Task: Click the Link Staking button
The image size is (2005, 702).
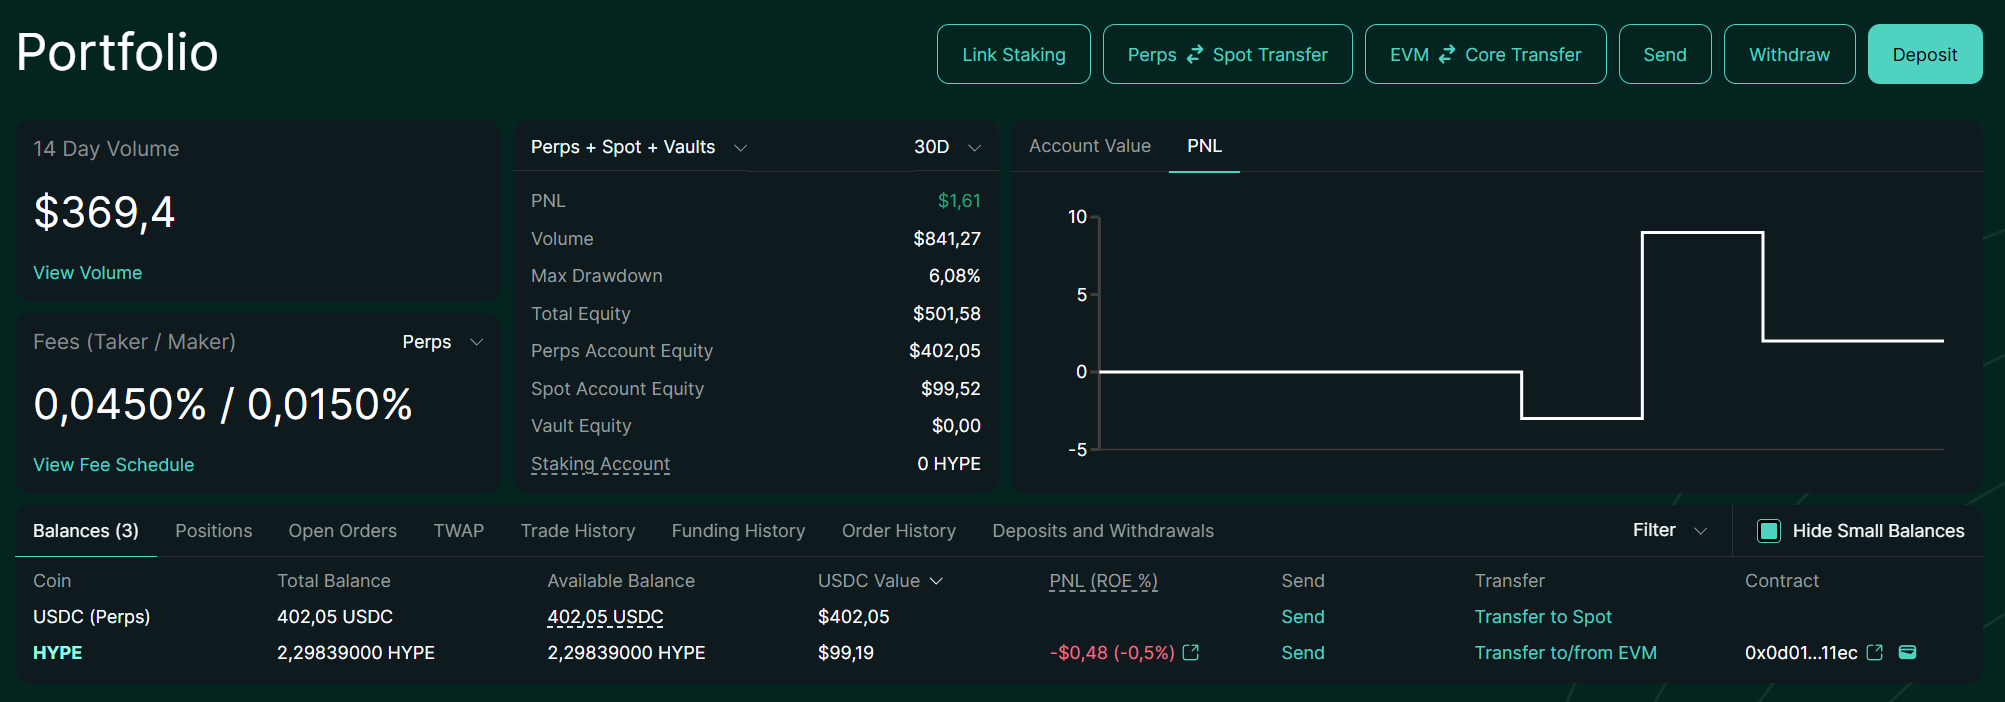Action: (1014, 54)
